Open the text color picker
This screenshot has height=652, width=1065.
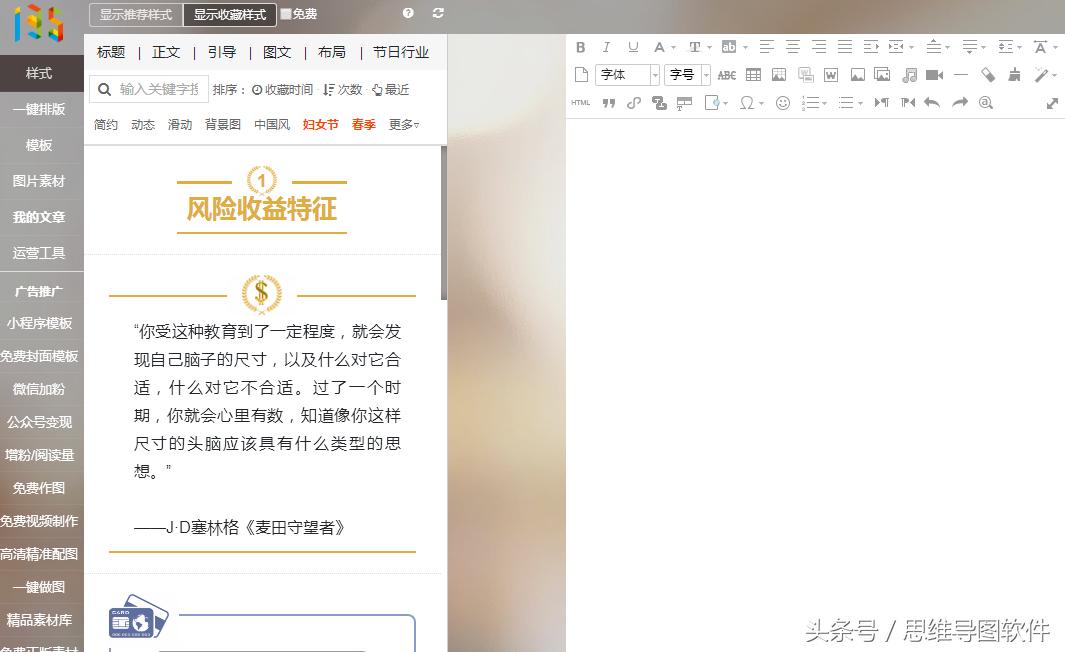pos(659,46)
